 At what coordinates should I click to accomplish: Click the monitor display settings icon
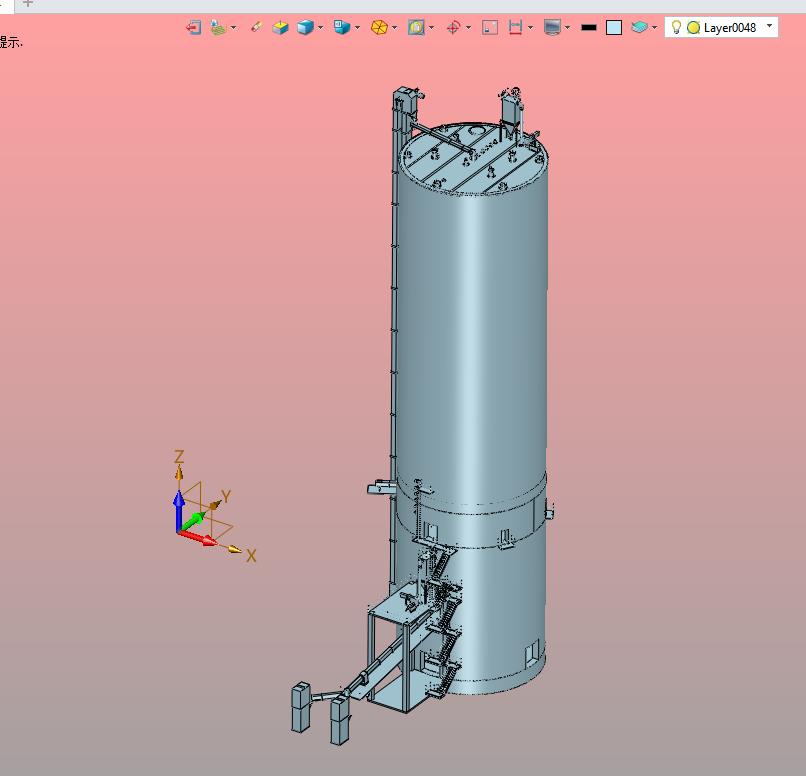(x=552, y=27)
